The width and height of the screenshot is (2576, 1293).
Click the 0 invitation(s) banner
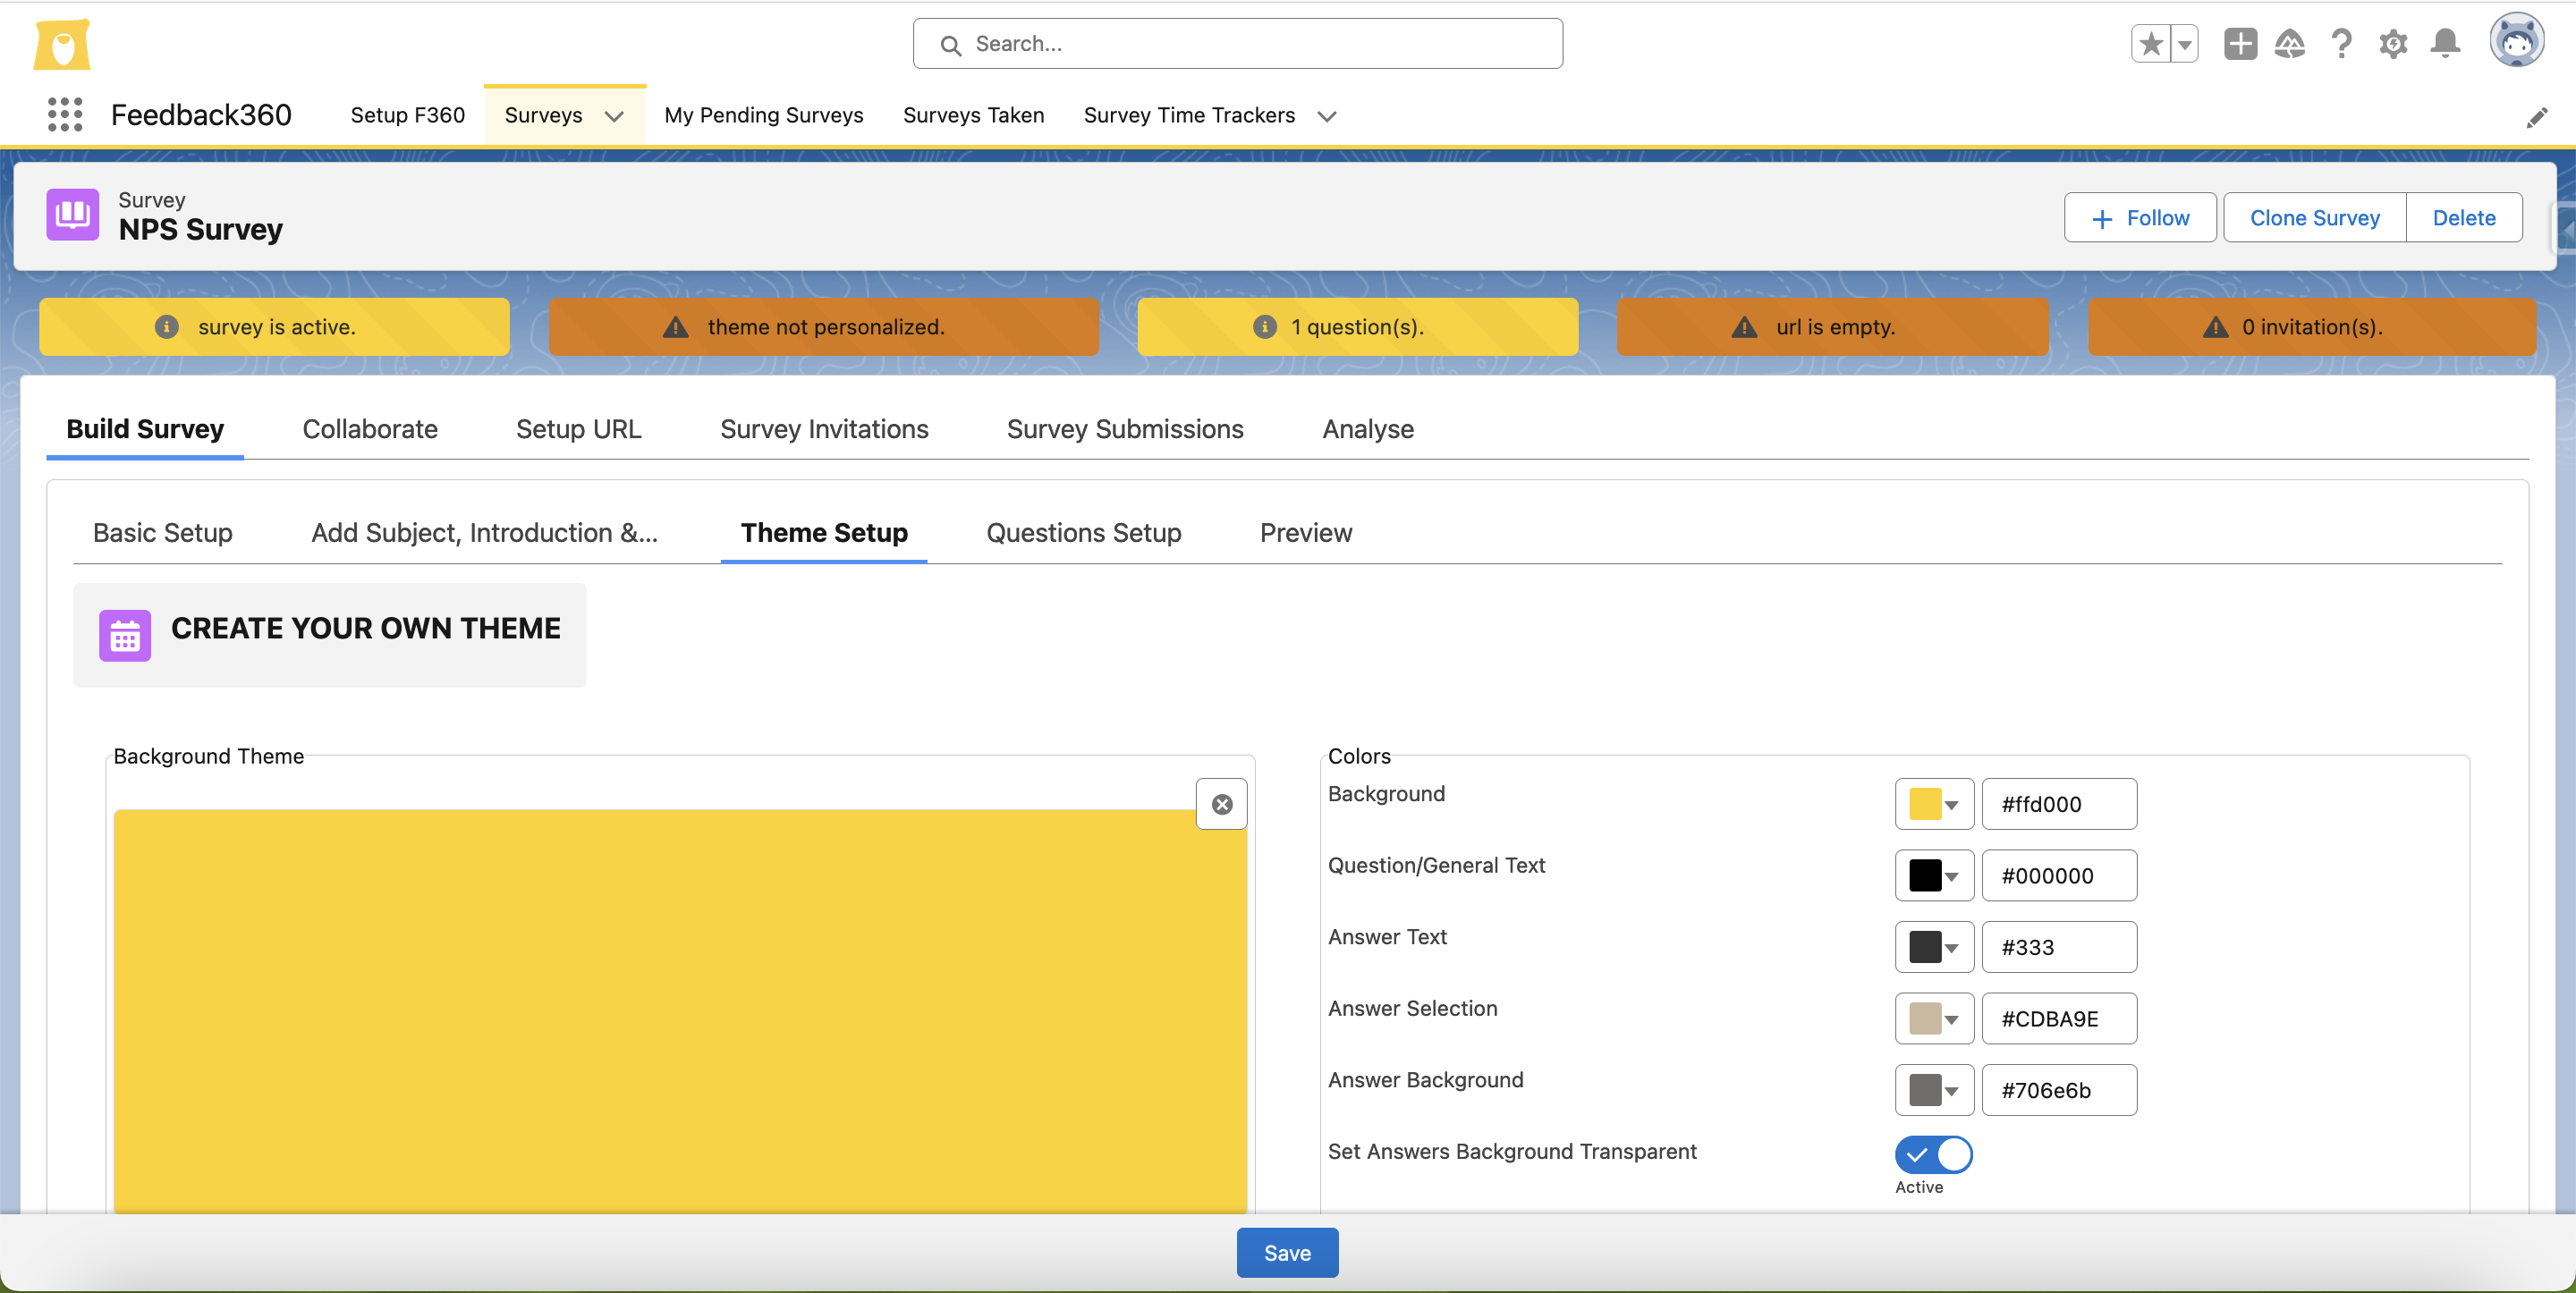pyautogui.click(x=2312, y=327)
